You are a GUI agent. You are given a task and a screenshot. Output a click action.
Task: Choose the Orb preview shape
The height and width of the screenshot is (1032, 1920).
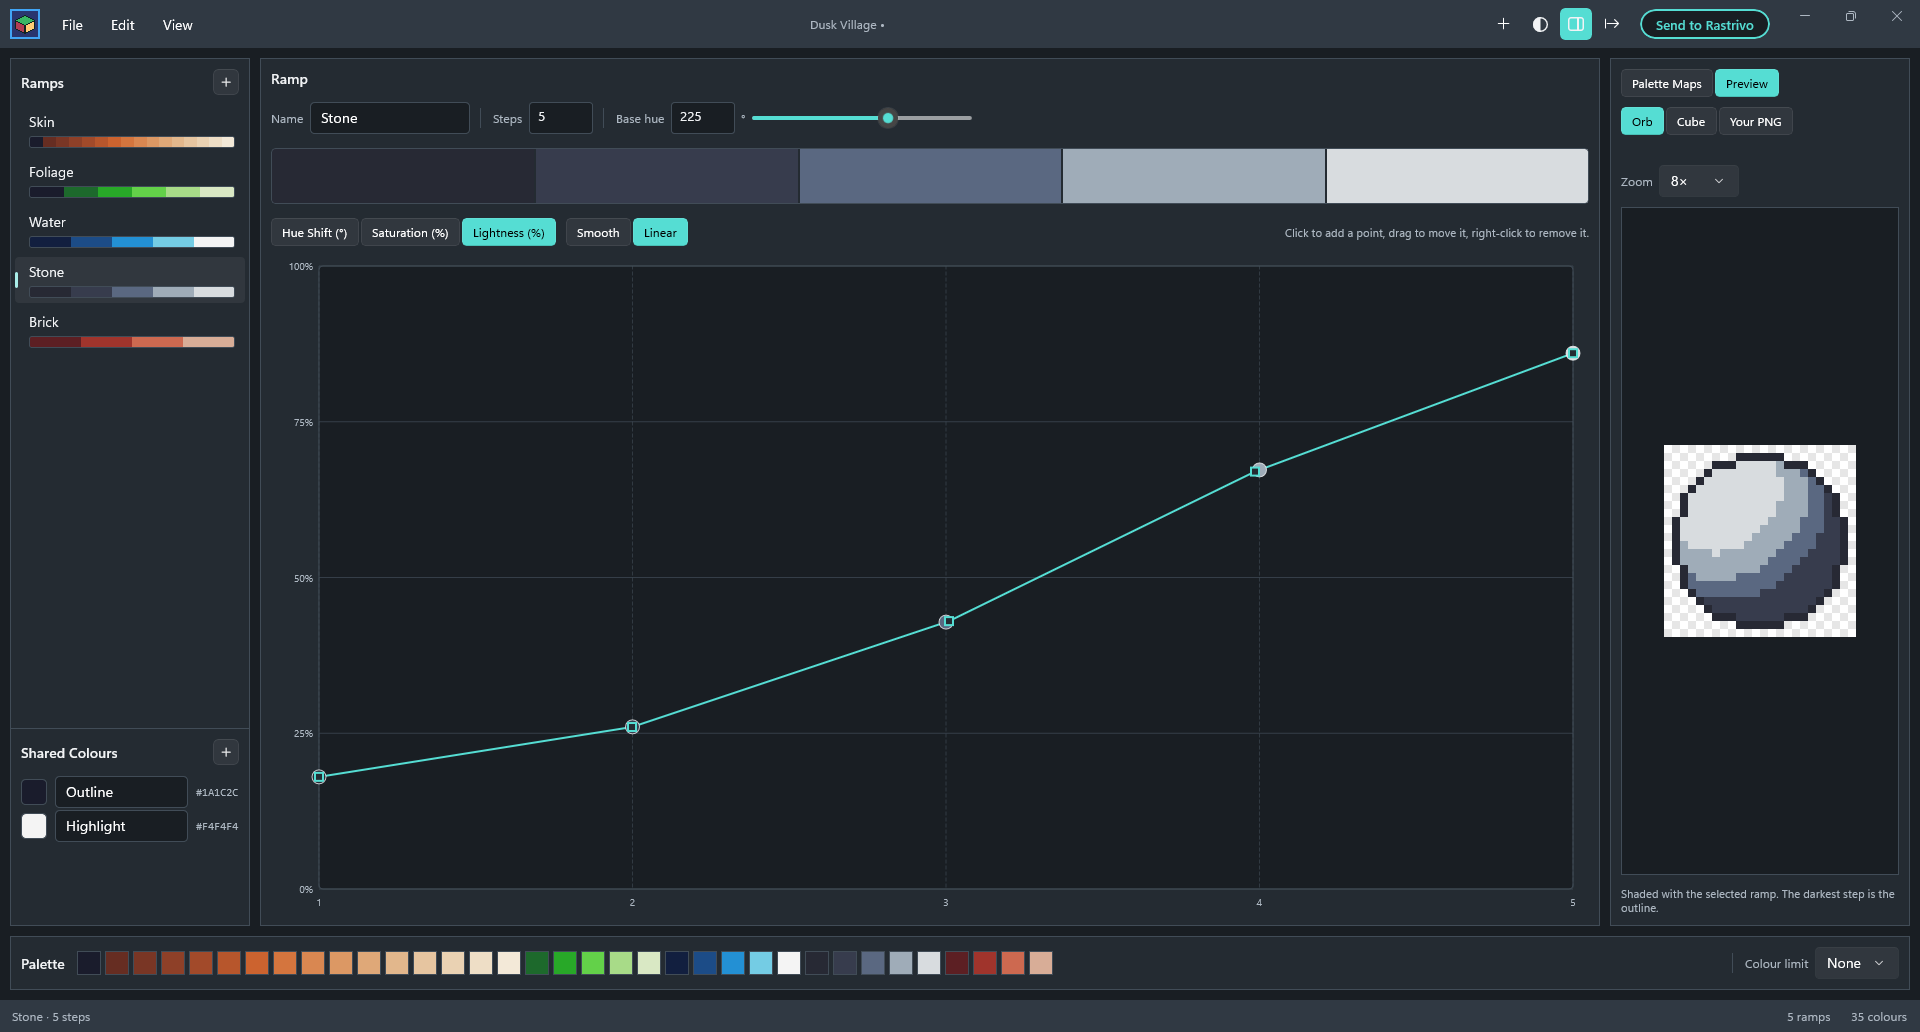click(1642, 121)
